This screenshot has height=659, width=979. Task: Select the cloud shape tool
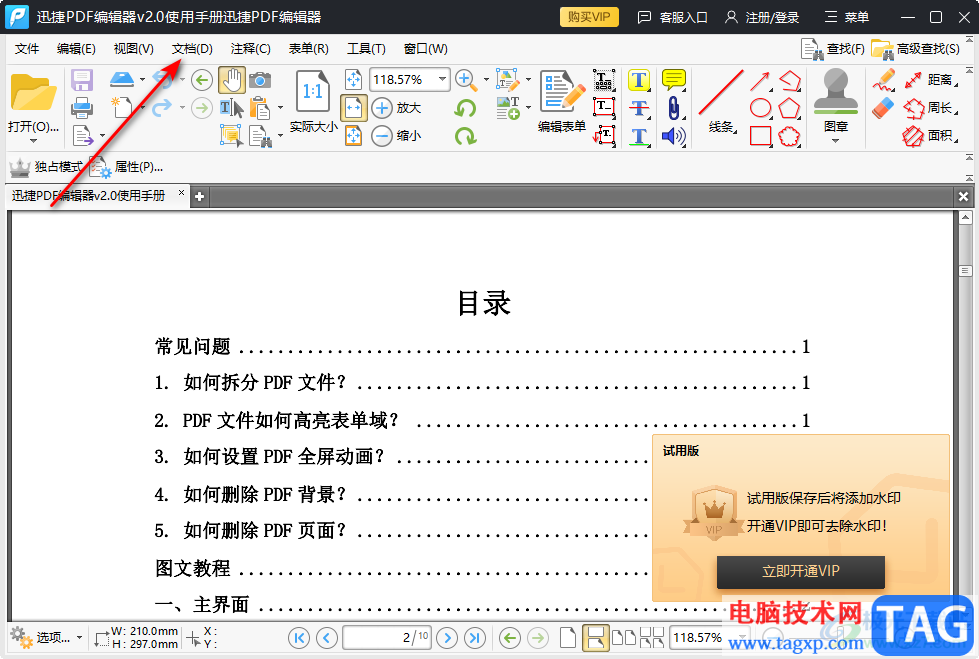click(x=789, y=136)
